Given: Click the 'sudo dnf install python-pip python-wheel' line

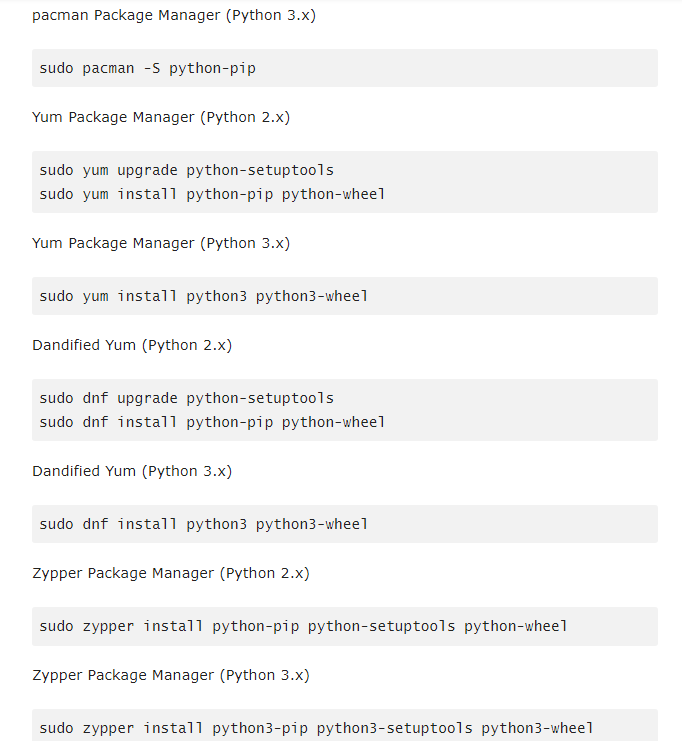Looking at the screenshot, I should click(x=212, y=422).
